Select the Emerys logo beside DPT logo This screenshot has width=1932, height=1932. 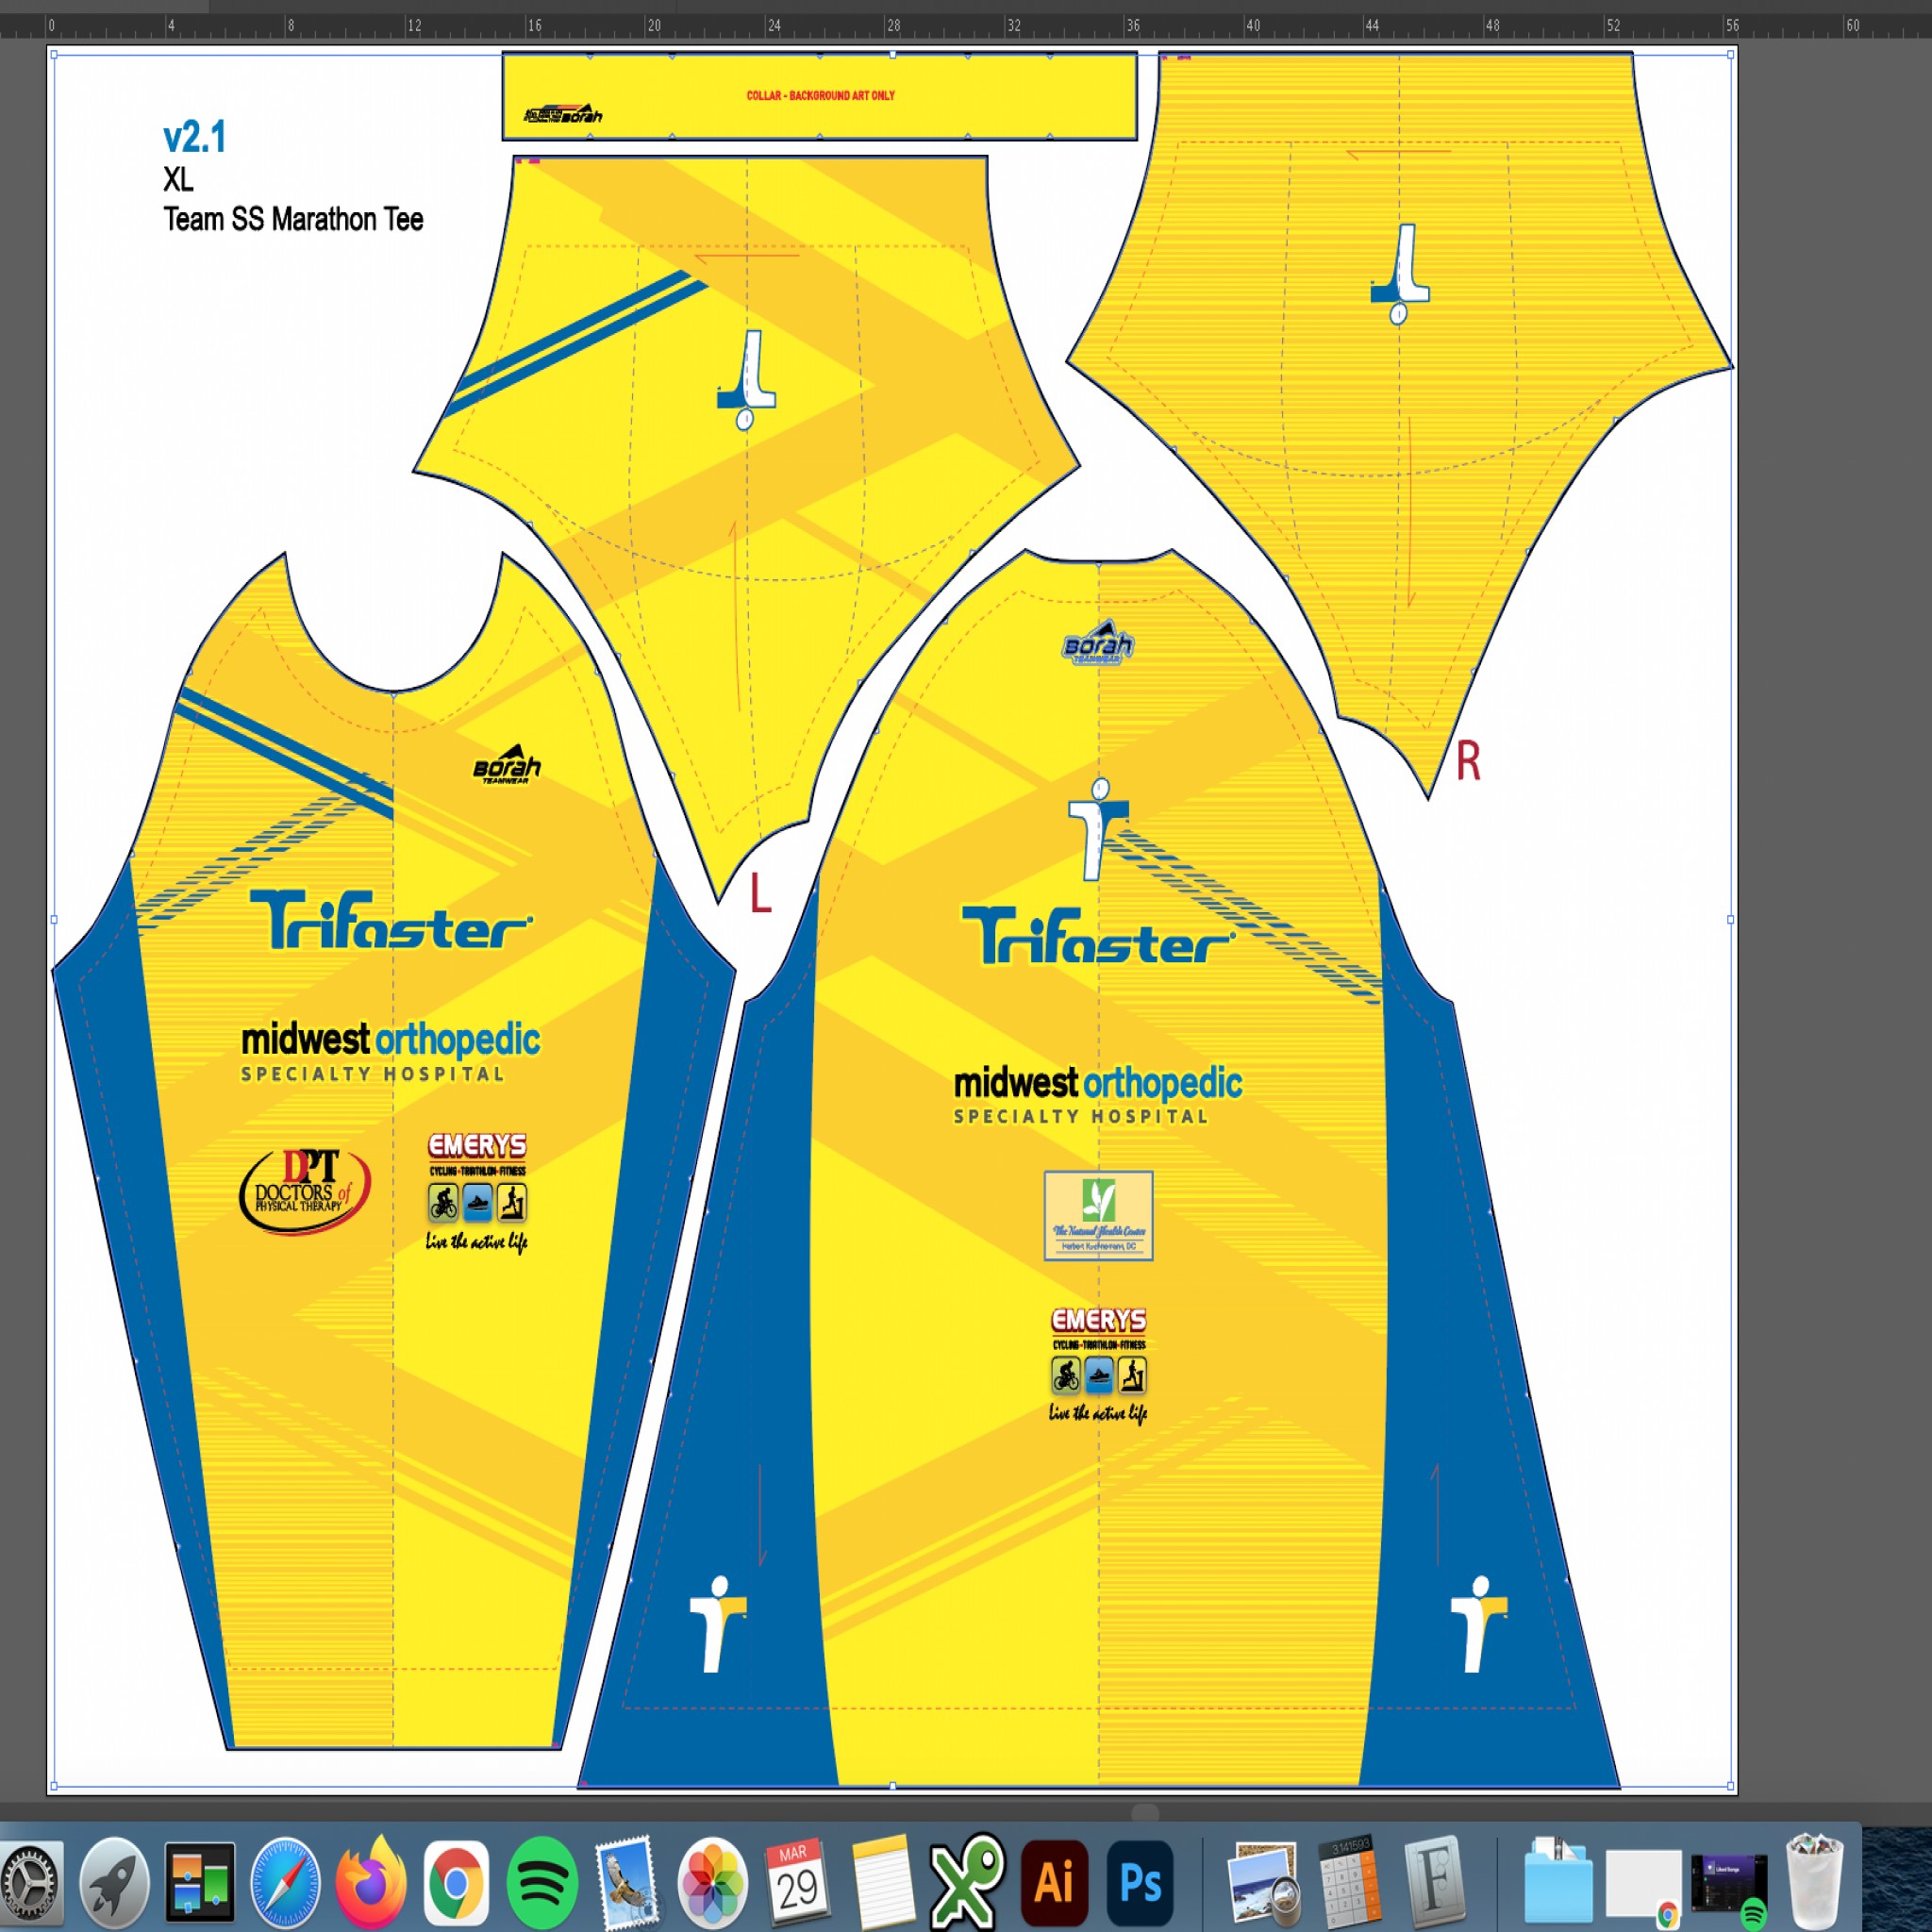[x=477, y=1192]
